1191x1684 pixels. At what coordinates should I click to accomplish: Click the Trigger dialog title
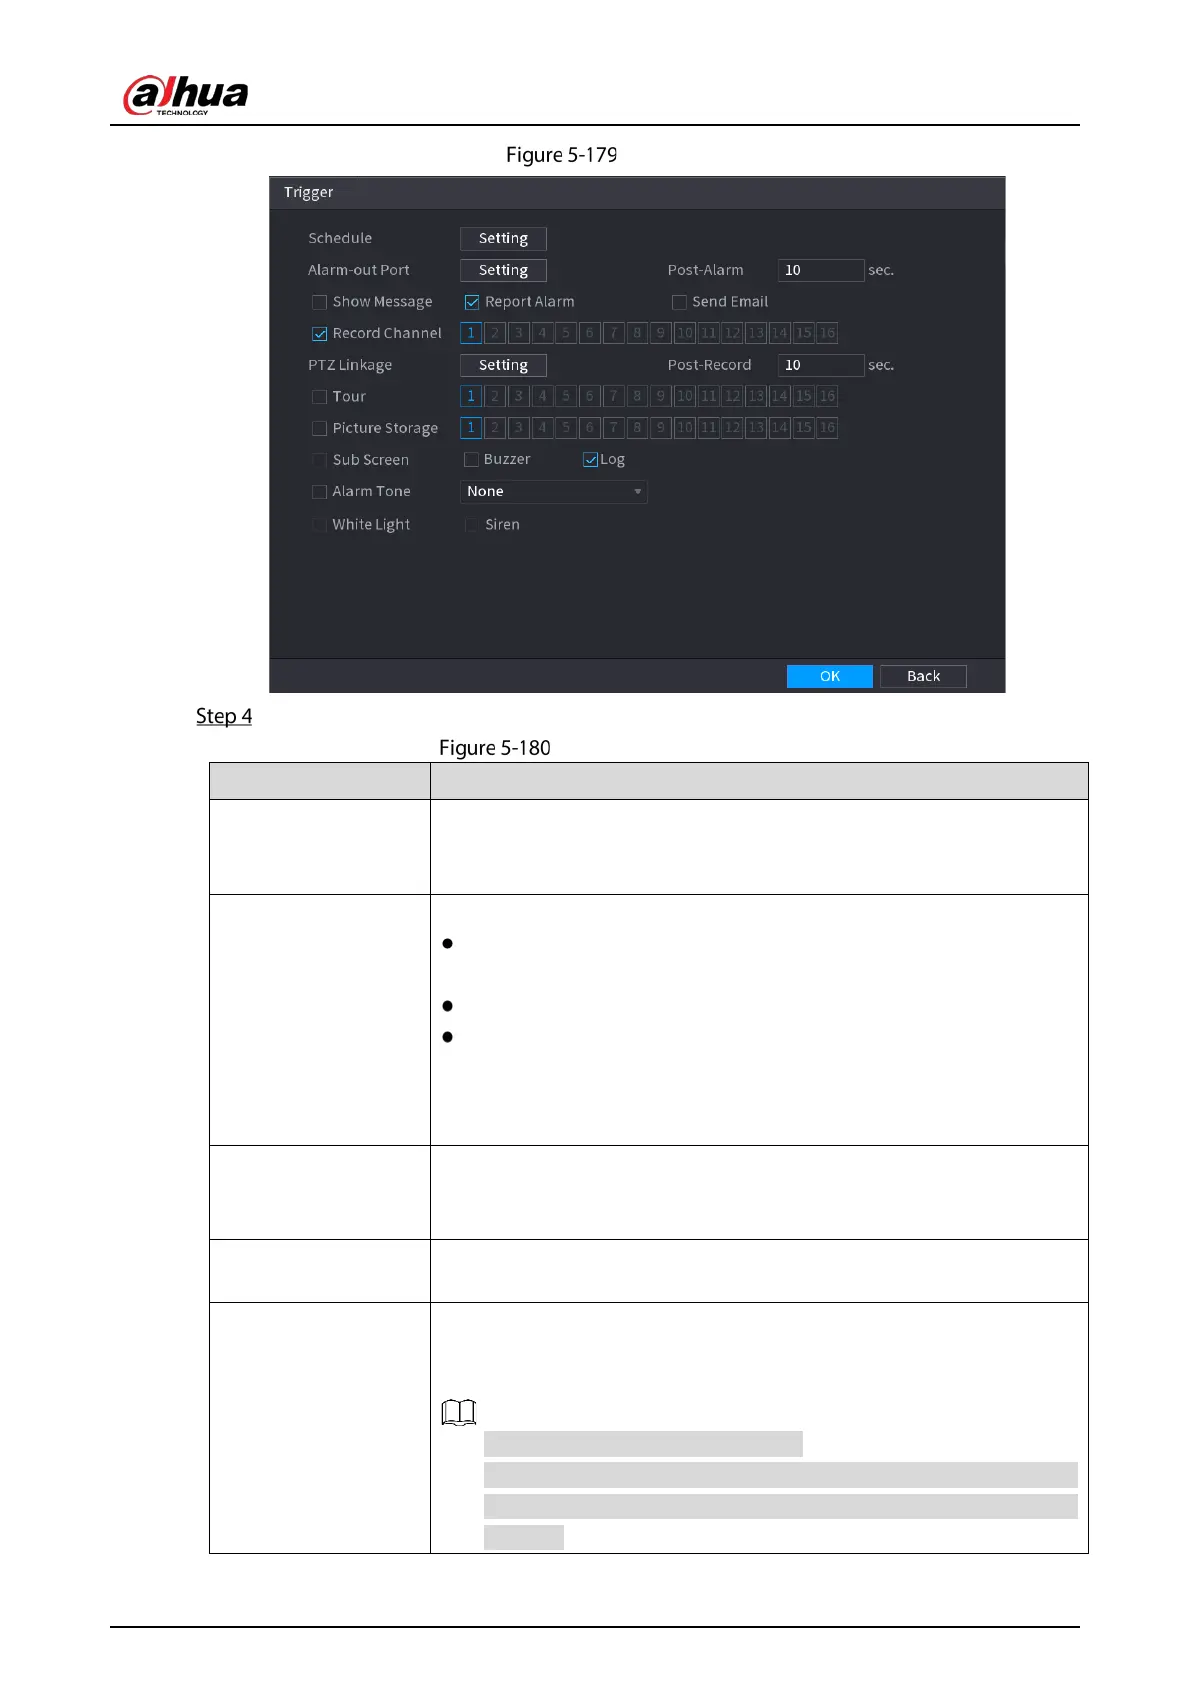tap(308, 192)
